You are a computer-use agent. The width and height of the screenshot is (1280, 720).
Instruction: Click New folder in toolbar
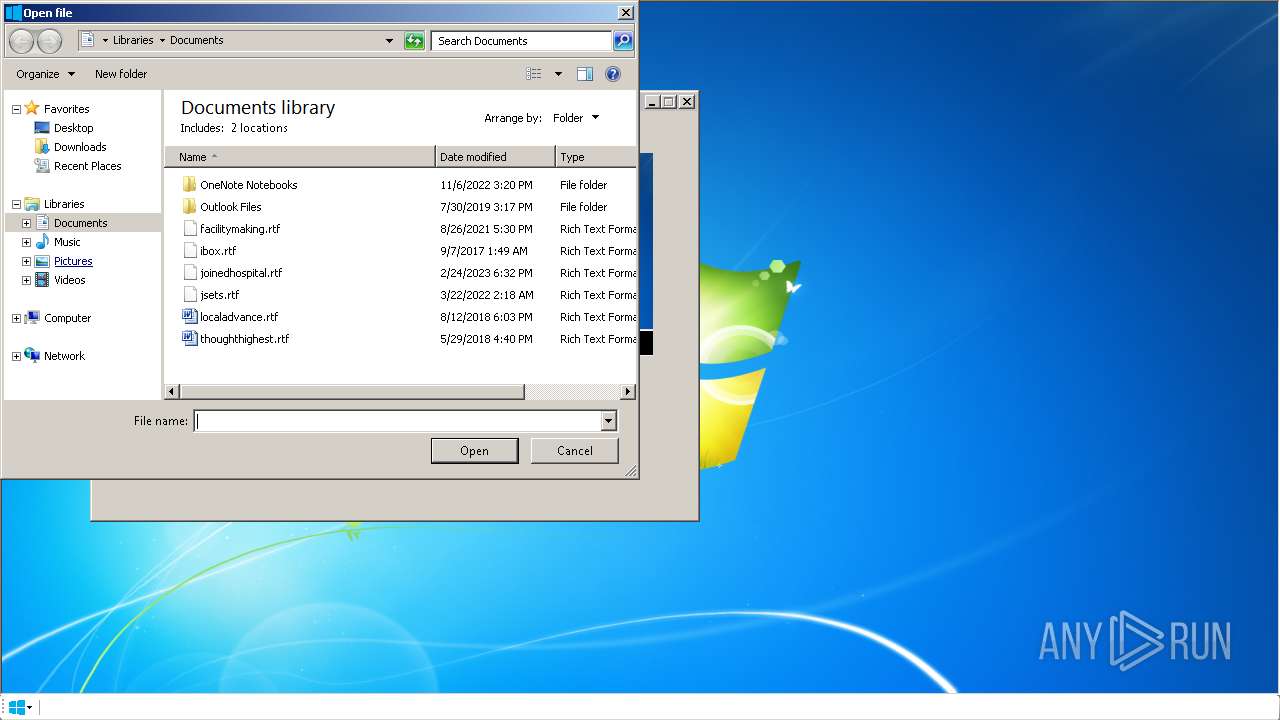click(x=121, y=74)
